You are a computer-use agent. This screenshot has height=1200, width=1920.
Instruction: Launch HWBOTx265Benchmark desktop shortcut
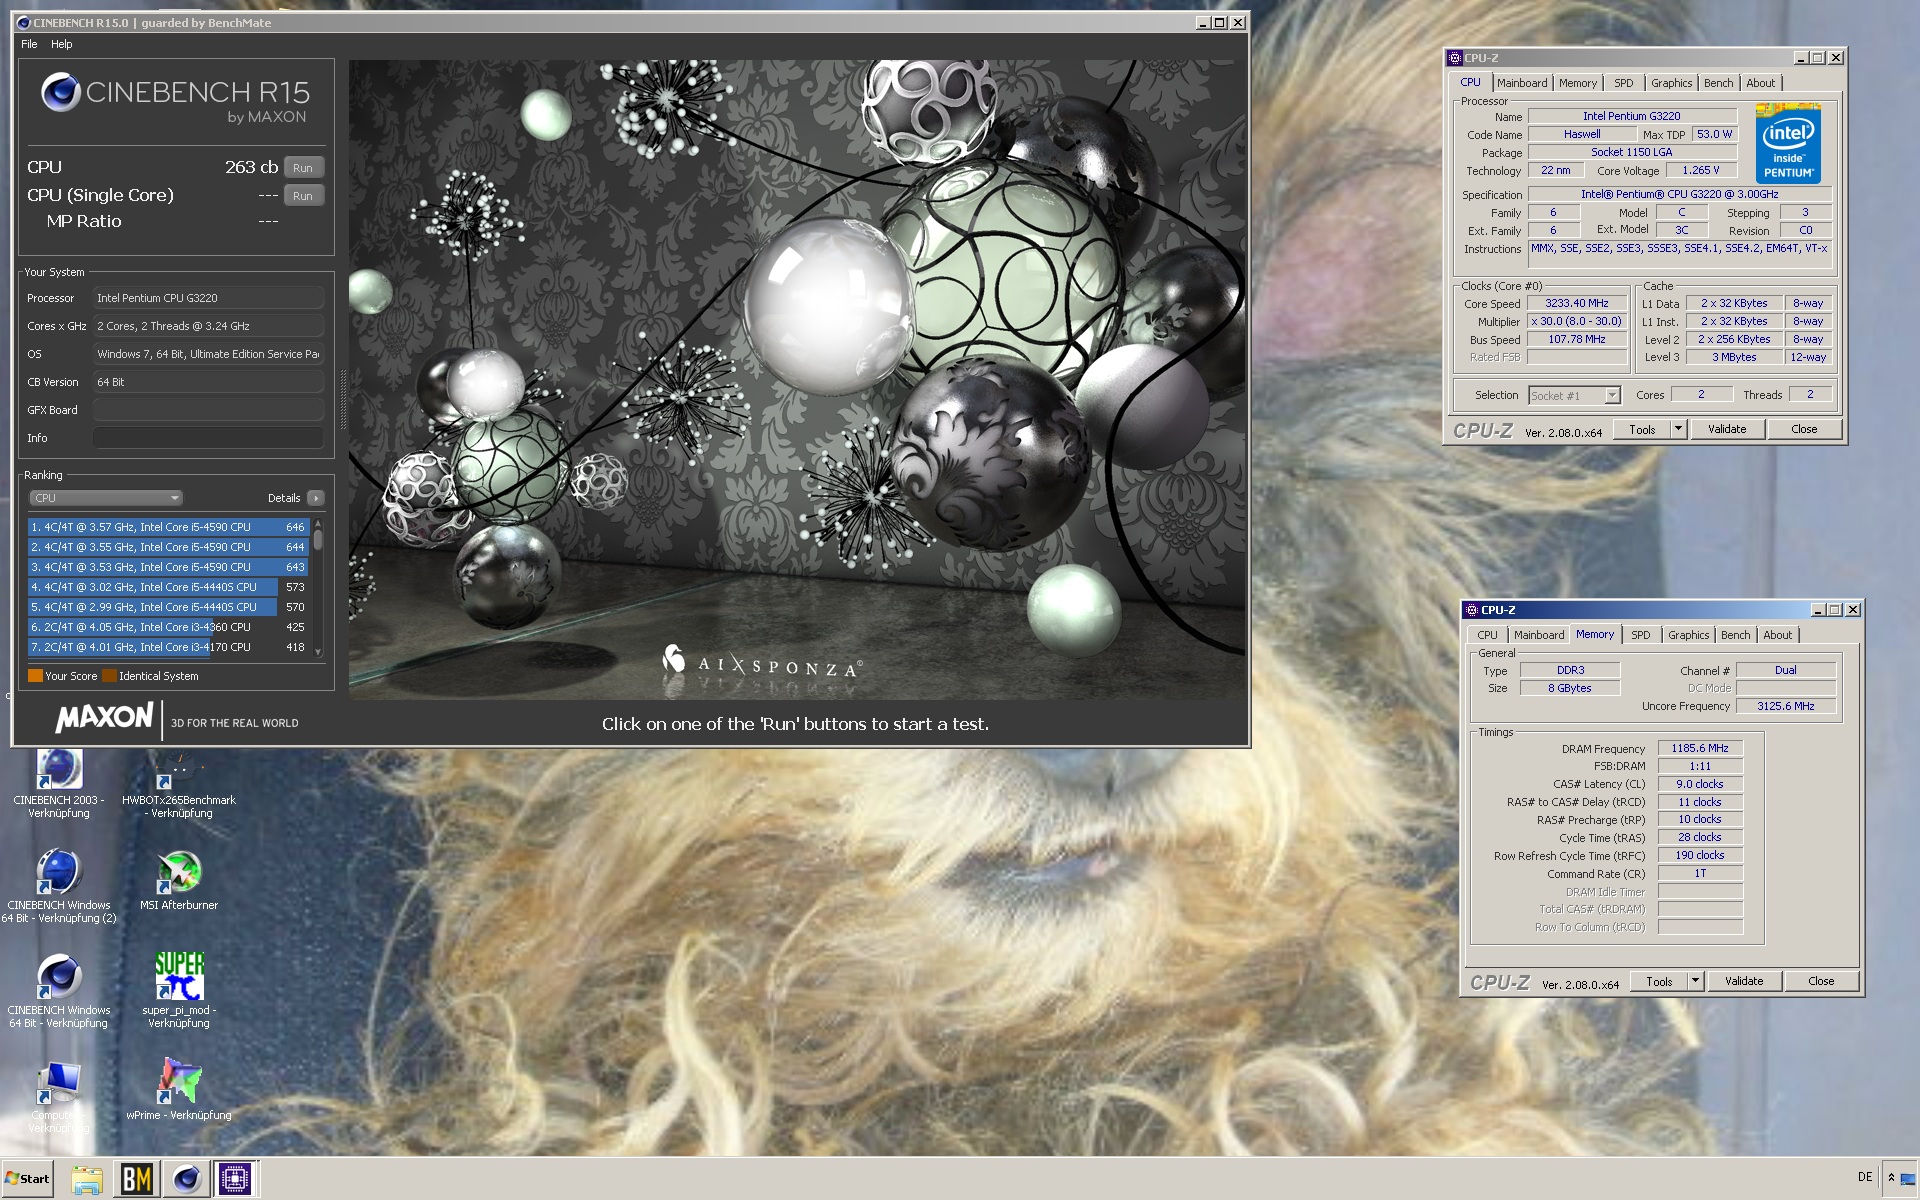[x=179, y=783]
